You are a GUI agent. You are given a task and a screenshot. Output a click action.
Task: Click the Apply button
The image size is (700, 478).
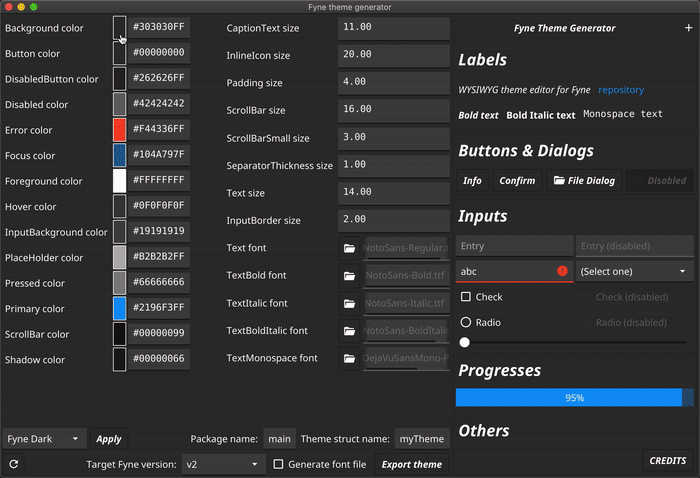[x=108, y=439]
